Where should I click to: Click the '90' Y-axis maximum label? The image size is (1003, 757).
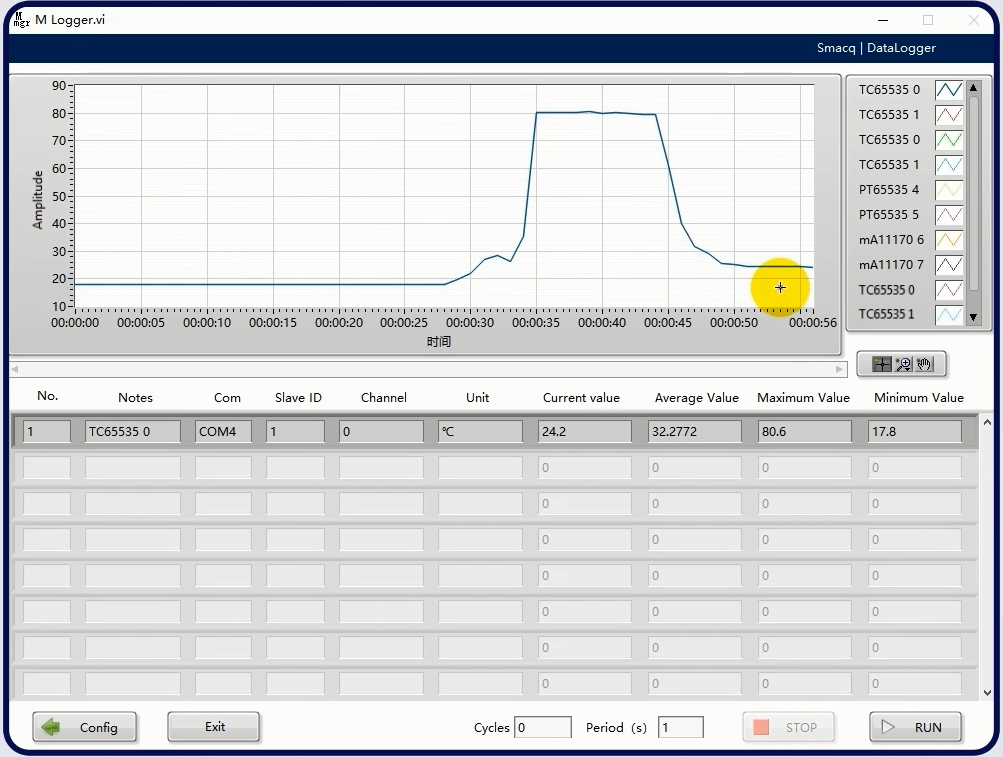tap(59, 86)
